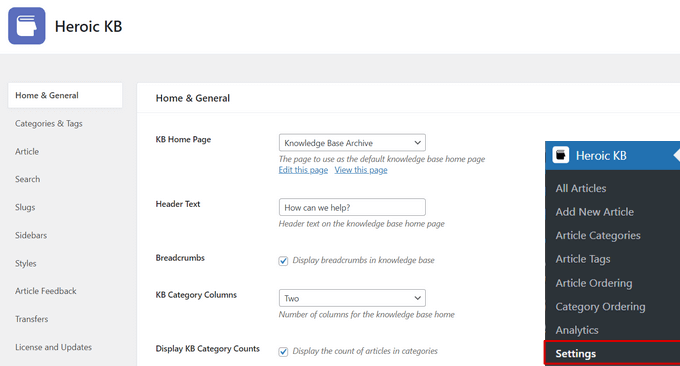Go to the Search settings tab
The image size is (680, 366).
[x=27, y=179]
